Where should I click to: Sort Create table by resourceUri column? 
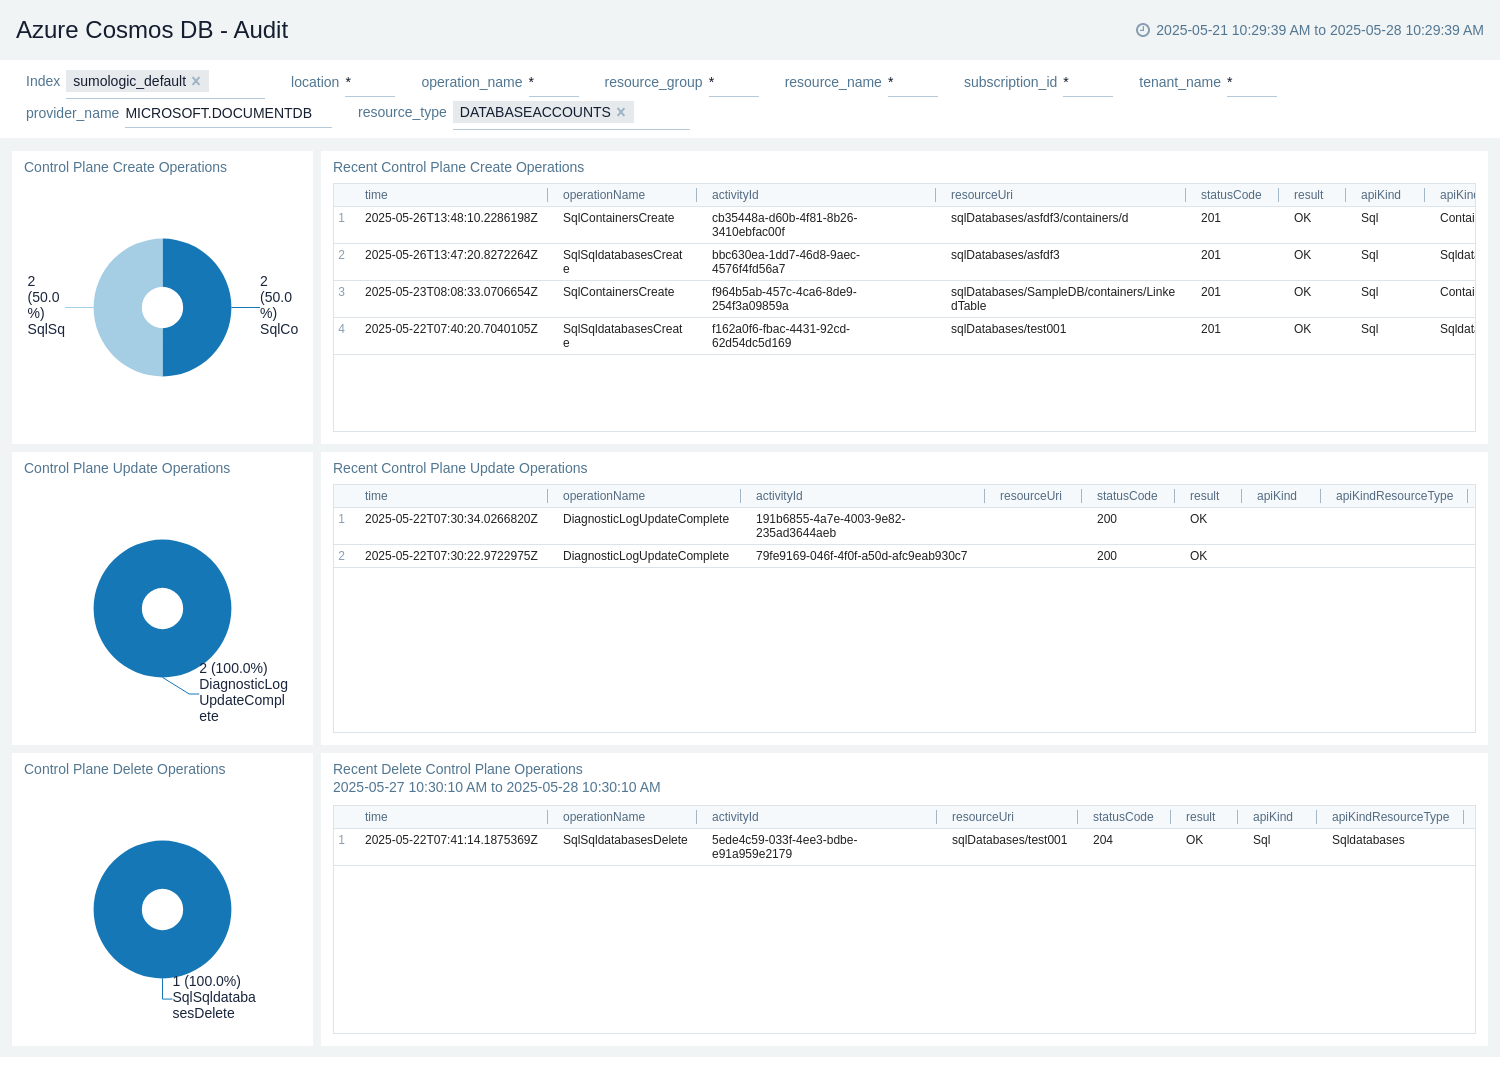[982, 195]
